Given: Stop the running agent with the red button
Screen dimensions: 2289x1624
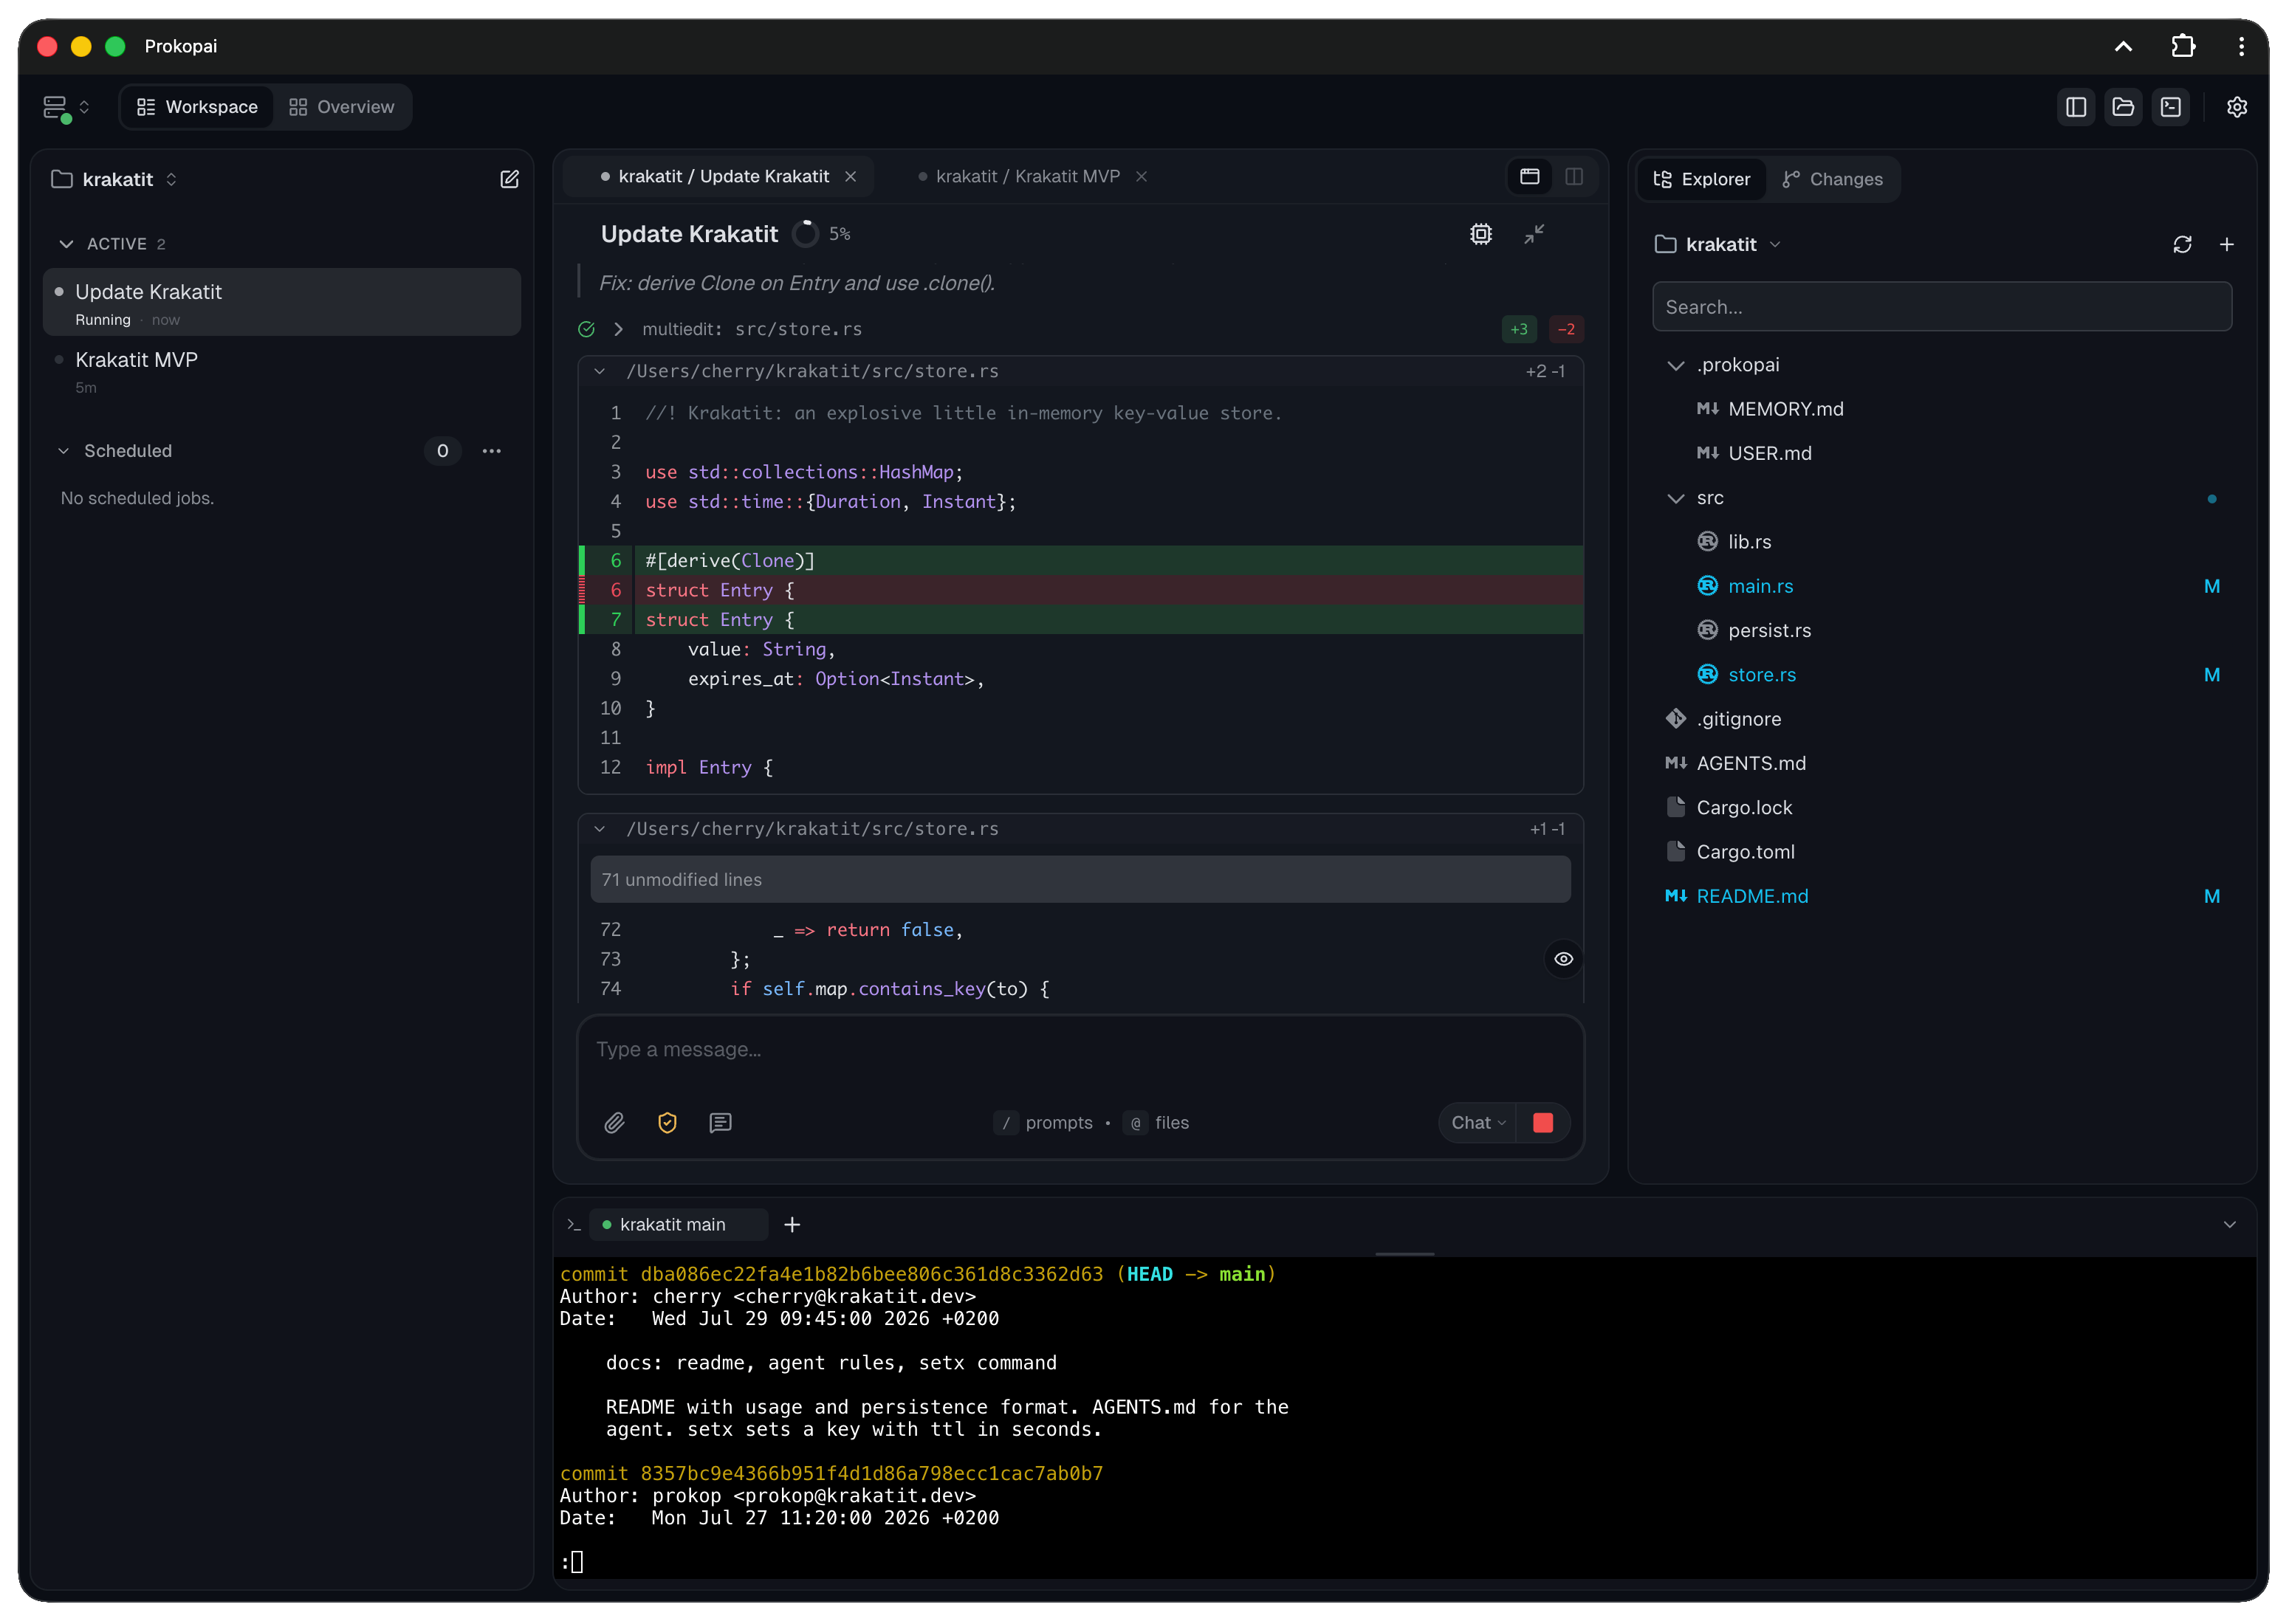Looking at the screenshot, I should pyautogui.click(x=1542, y=1122).
